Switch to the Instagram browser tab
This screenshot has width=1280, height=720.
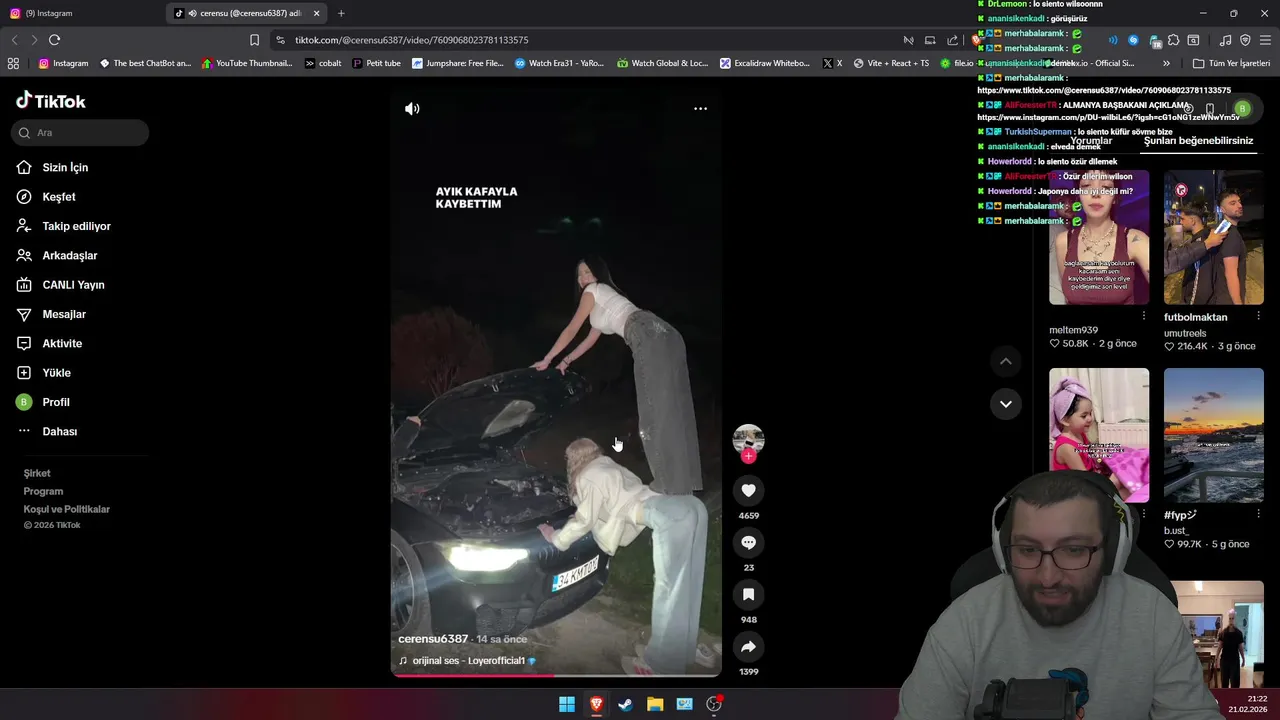(x=80, y=13)
